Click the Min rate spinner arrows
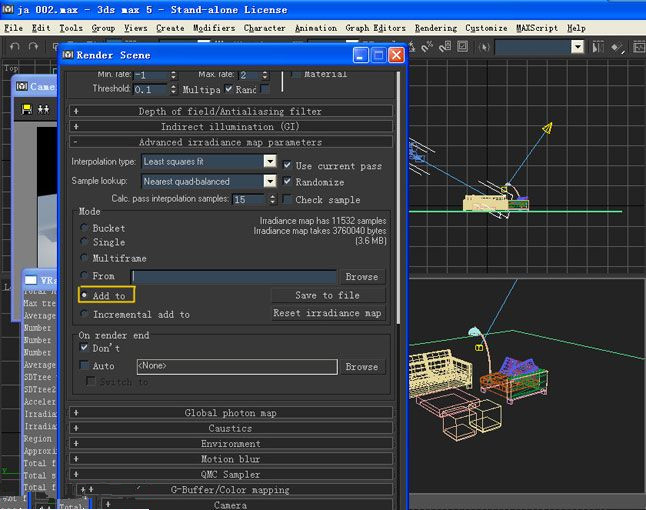This screenshot has width=646, height=510. click(x=173, y=75)
